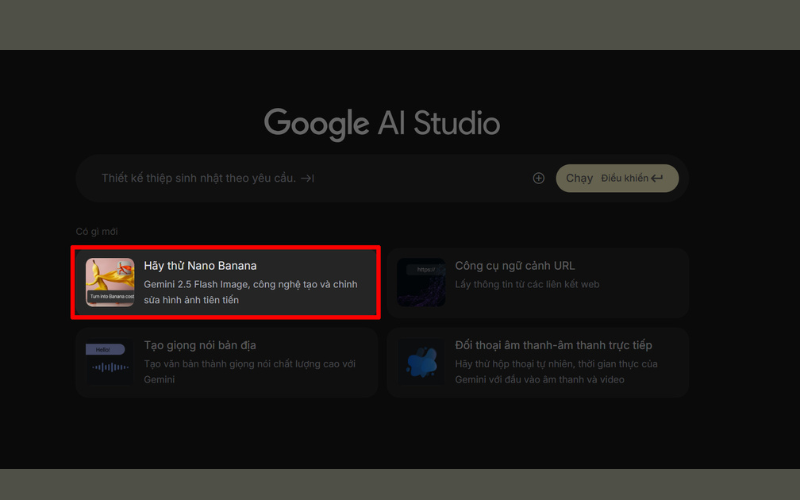
Task: Click "Lấy thông tin từ các liên kết web" text
Action: pyautogui.click(x=527, y=284)
